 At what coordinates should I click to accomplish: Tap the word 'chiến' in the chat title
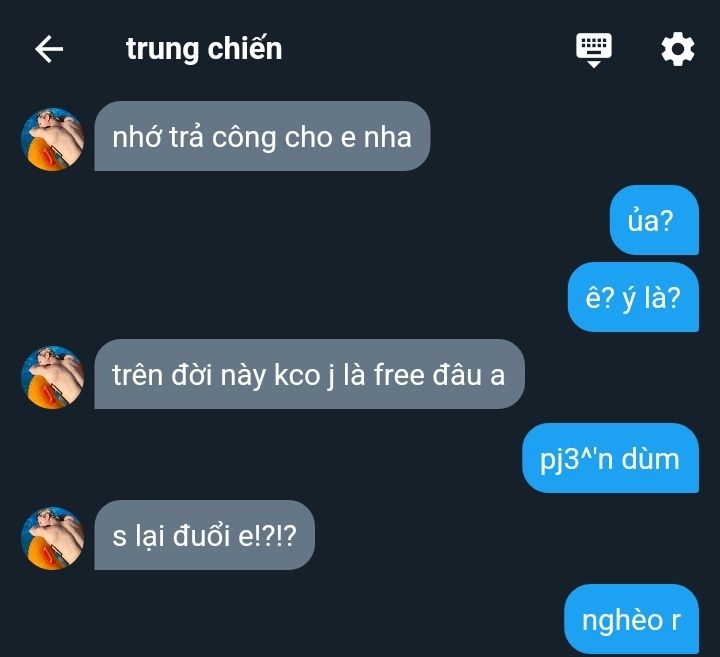point(245,48)
